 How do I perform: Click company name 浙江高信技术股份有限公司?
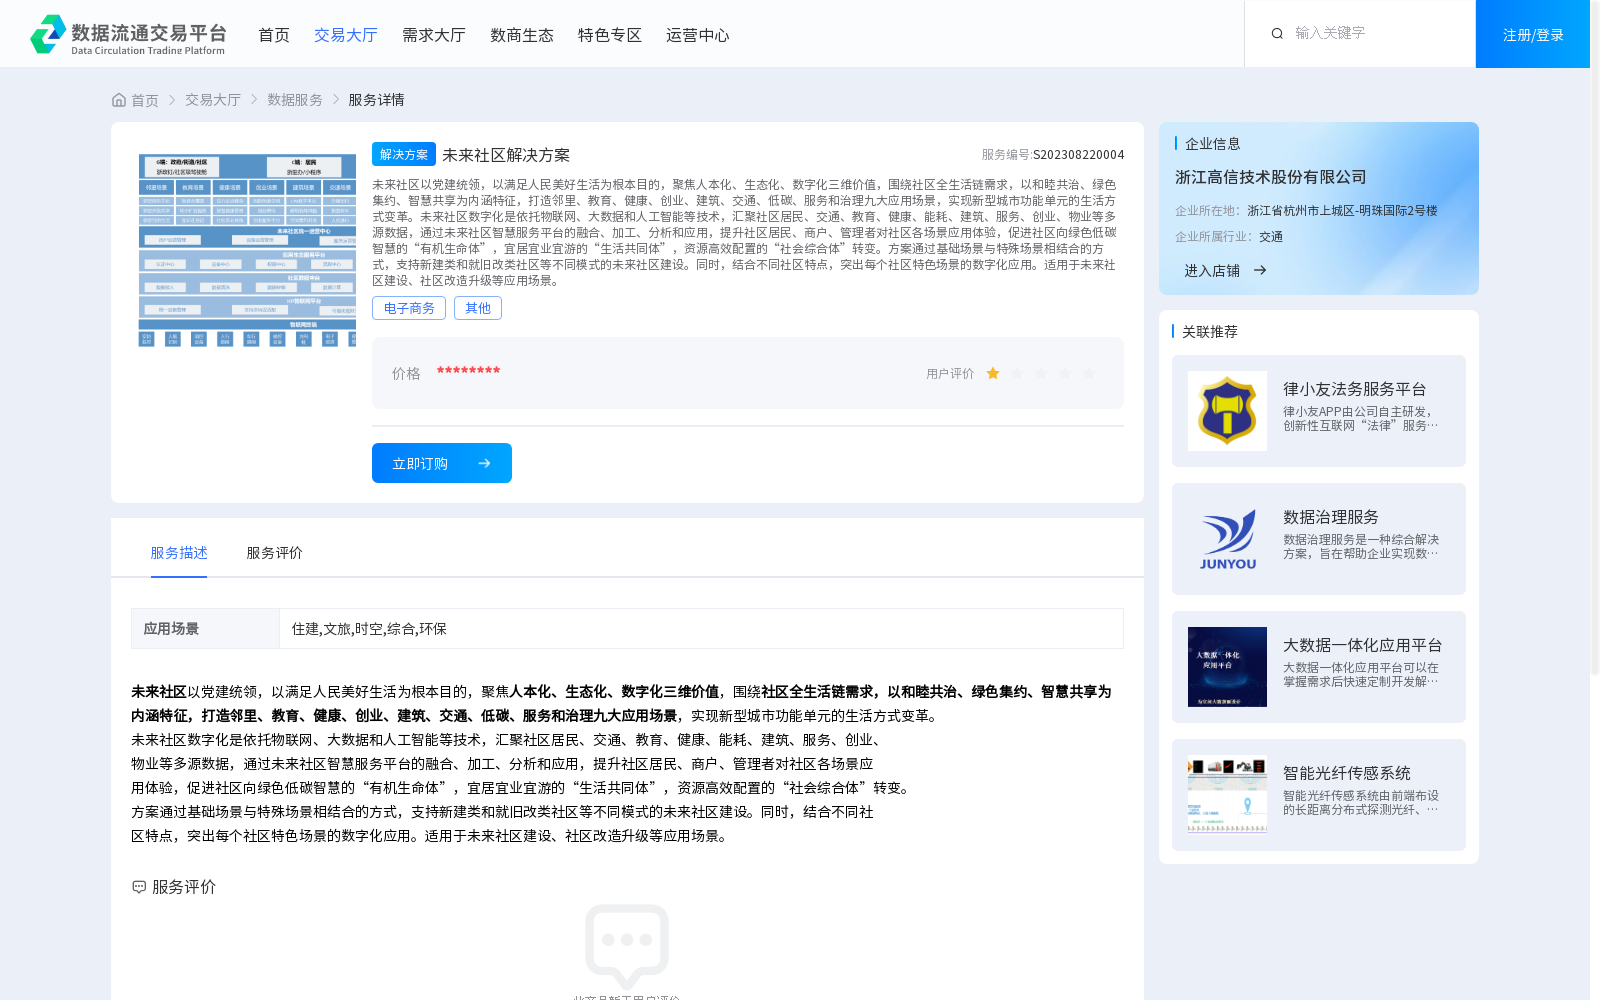1271,177
